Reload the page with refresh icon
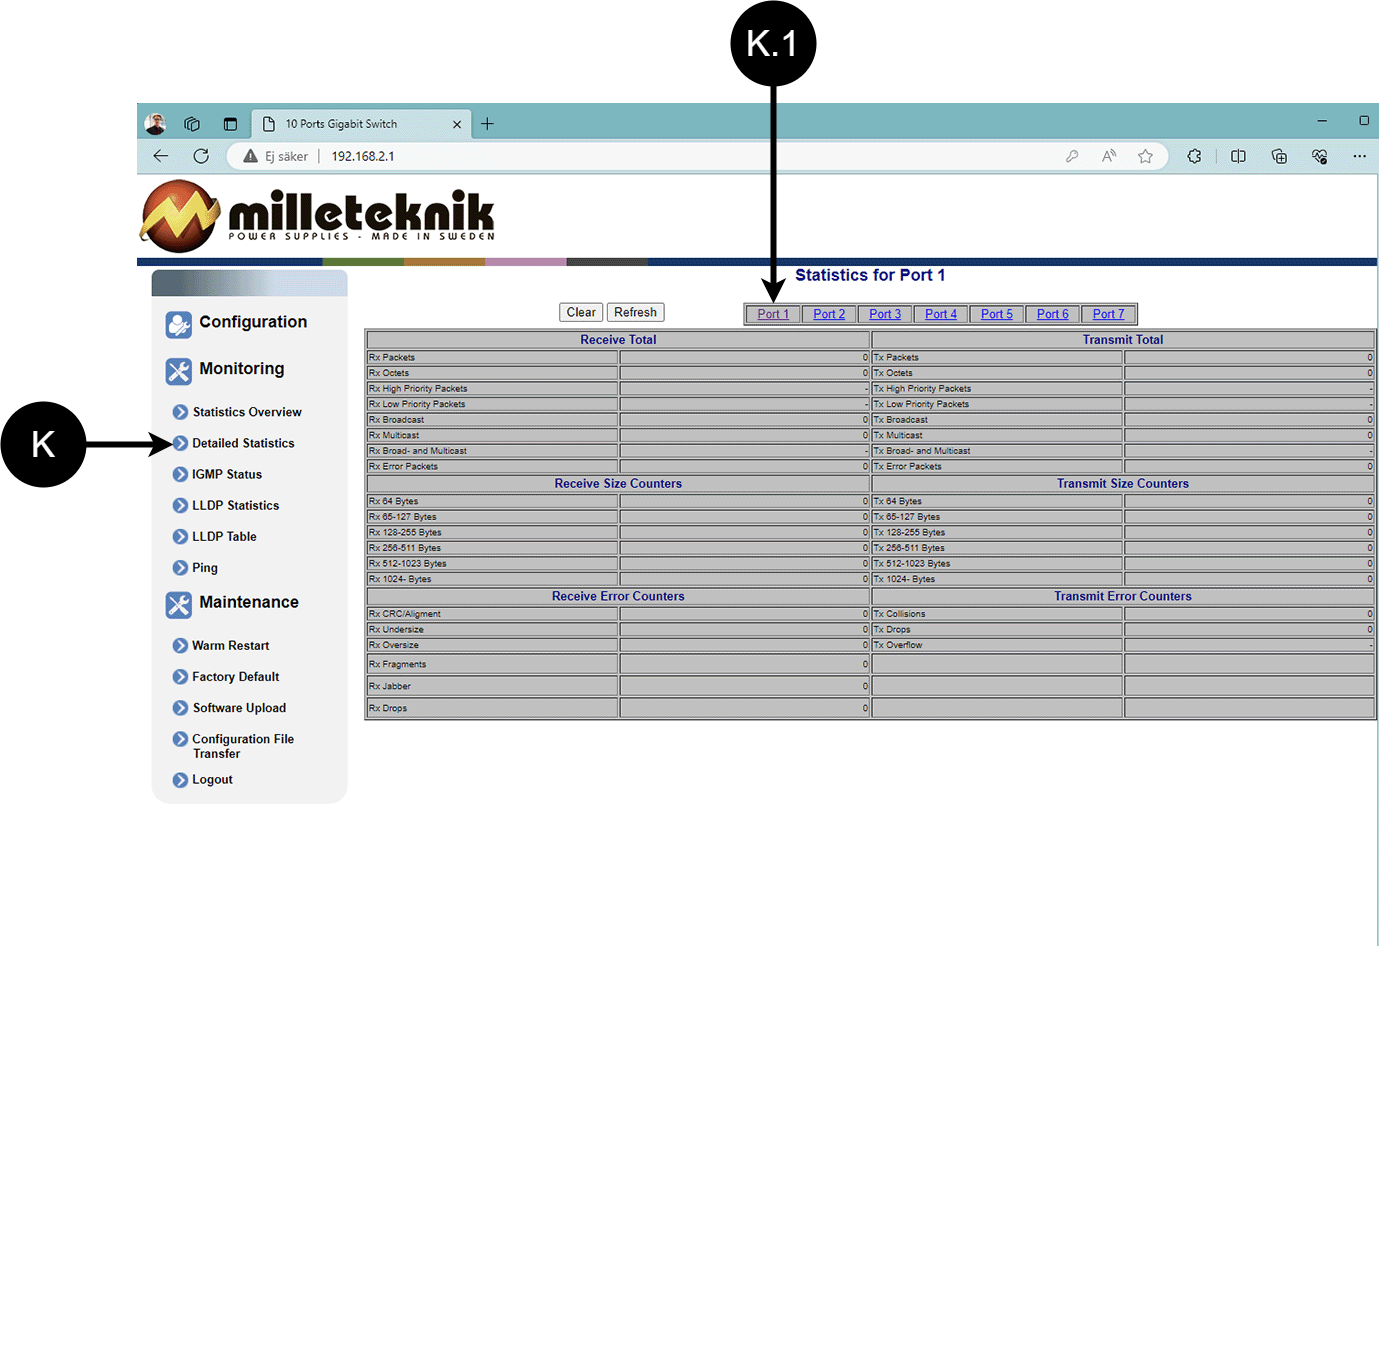Screen dimensions: 1380x1346 click(x=201, y=156)
